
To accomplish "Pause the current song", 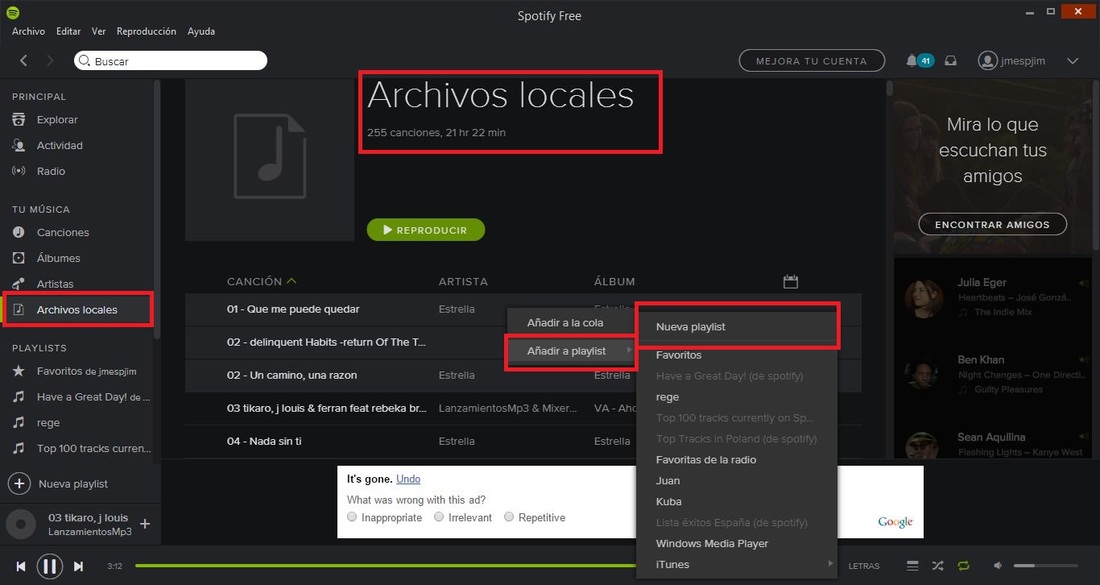I will click(50, 566).
